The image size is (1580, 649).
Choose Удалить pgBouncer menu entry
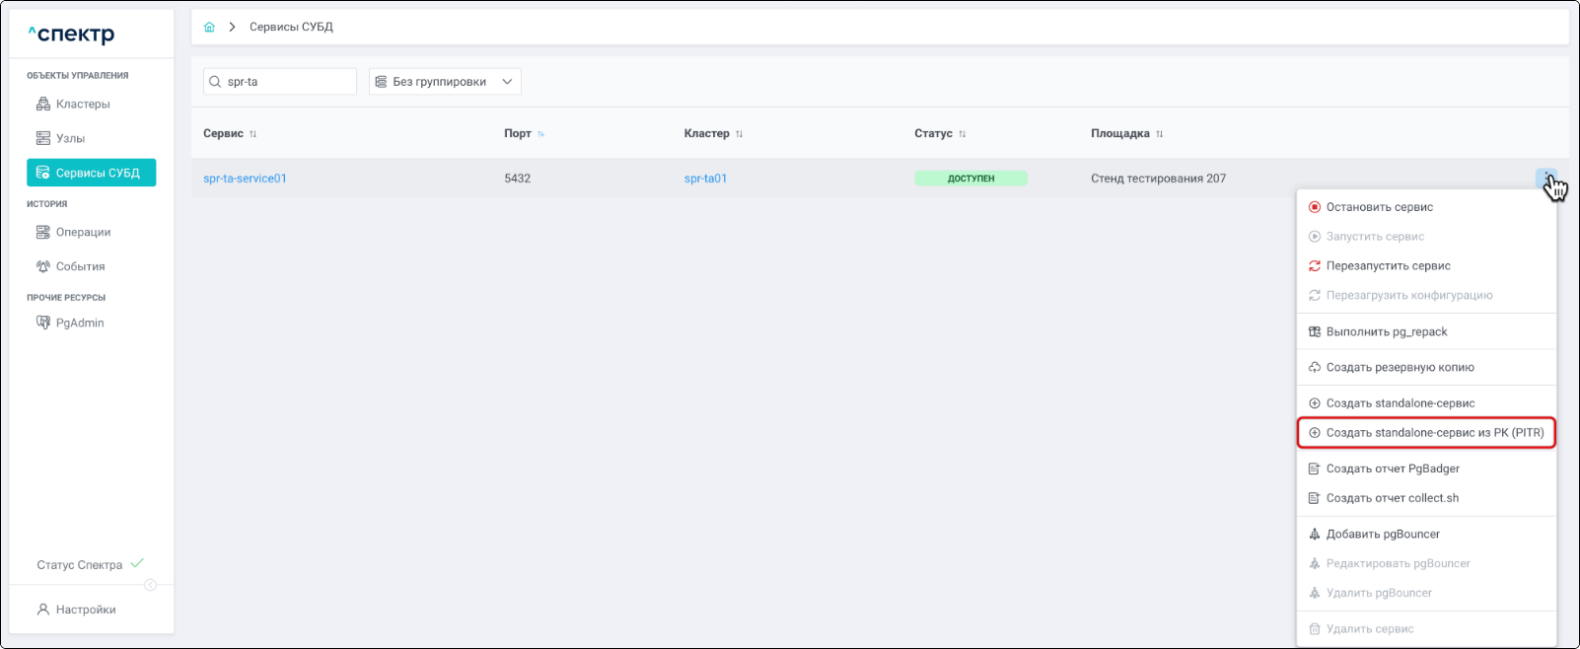[1426, 593]
